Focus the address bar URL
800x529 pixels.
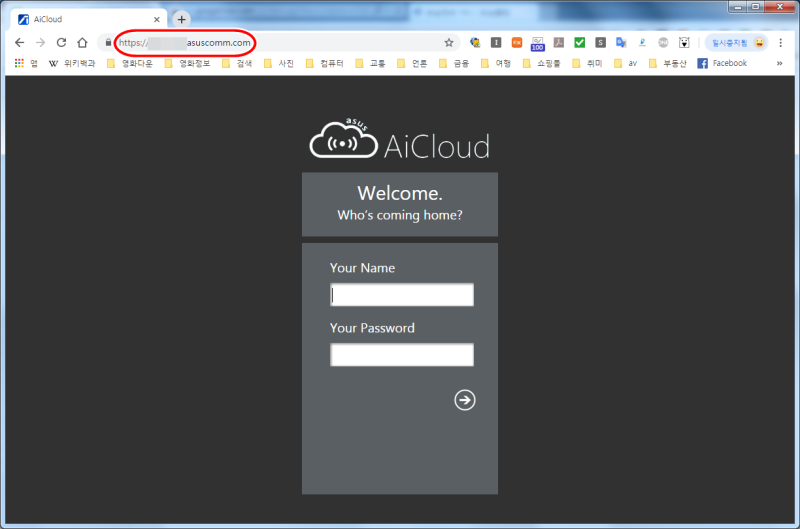185,43
